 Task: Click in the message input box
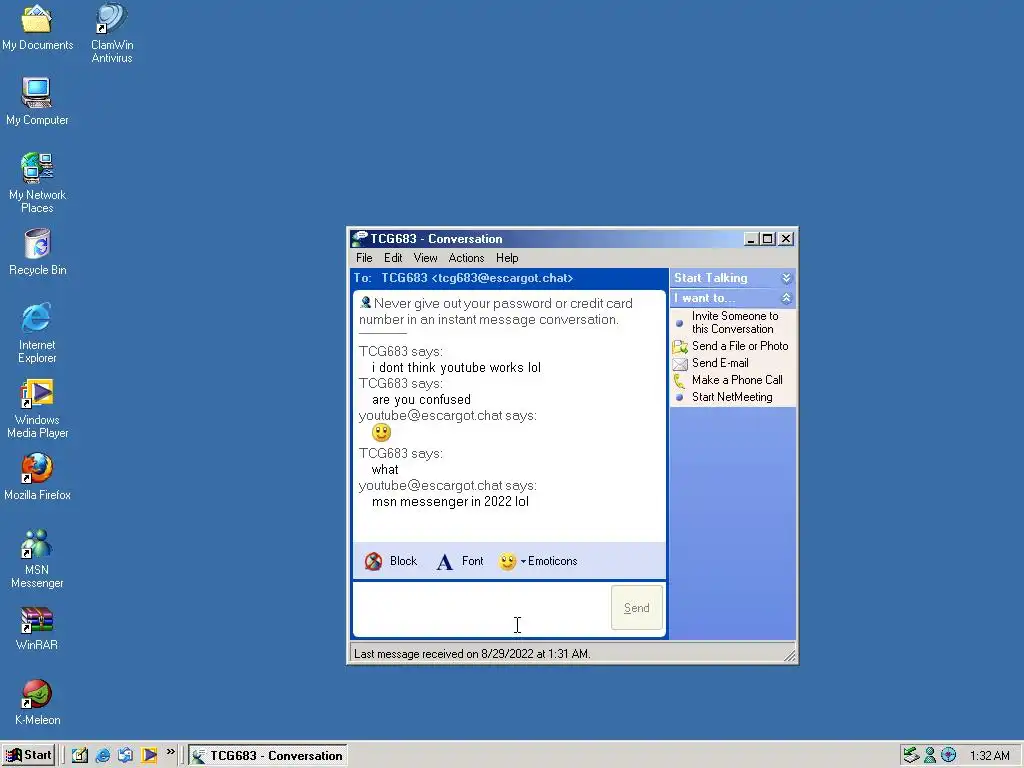click(x=481, y=609)
